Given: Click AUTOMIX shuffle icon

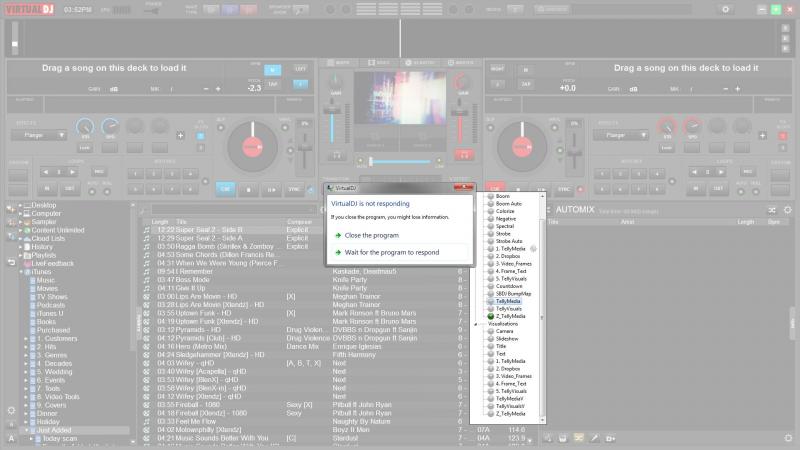Looking at the screenshot, I should click(x=772, y=210).
